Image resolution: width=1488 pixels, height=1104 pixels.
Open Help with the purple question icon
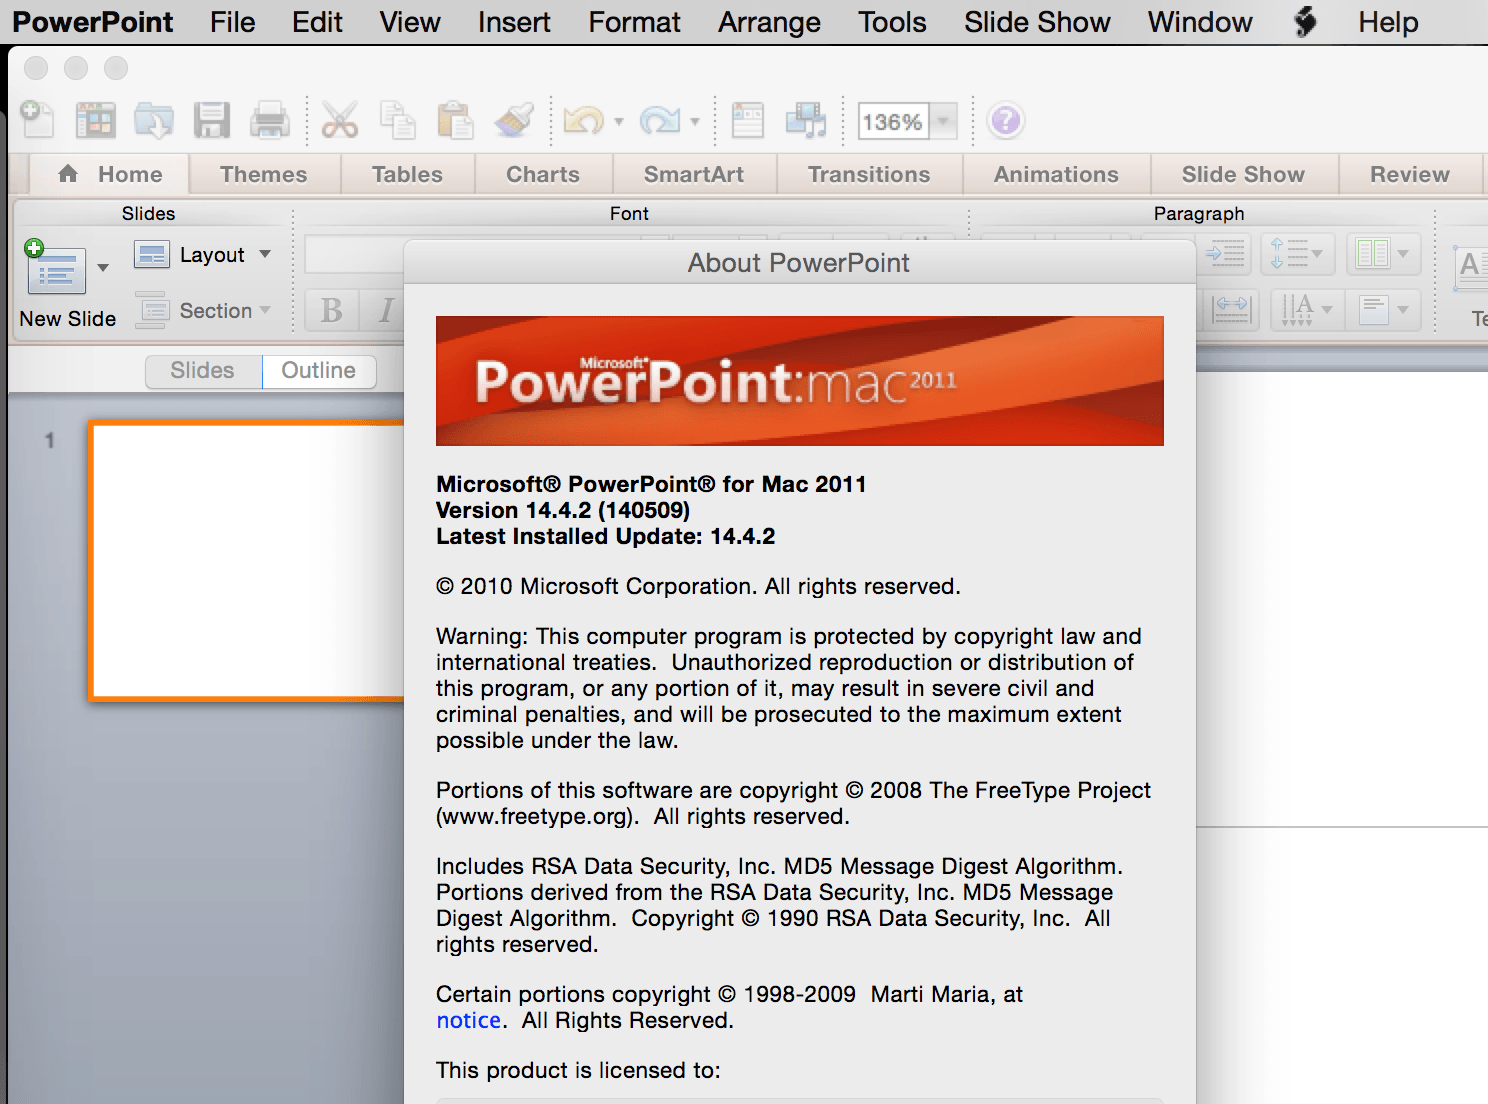(x=1005, y=121)
